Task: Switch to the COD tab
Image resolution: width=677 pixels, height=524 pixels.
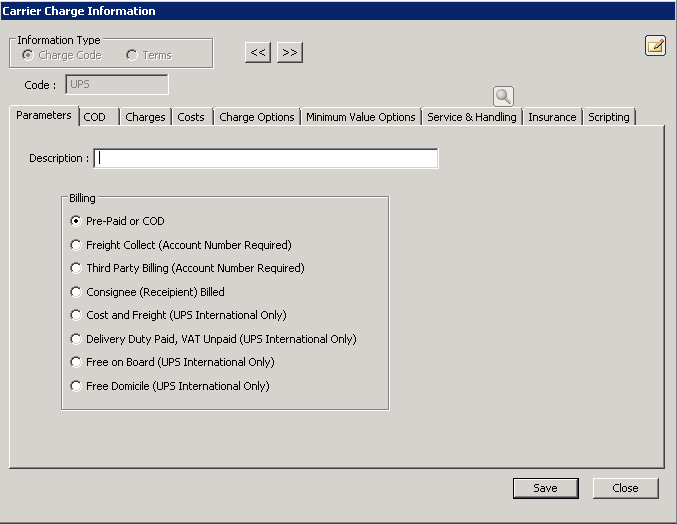Action: (95, 117)
